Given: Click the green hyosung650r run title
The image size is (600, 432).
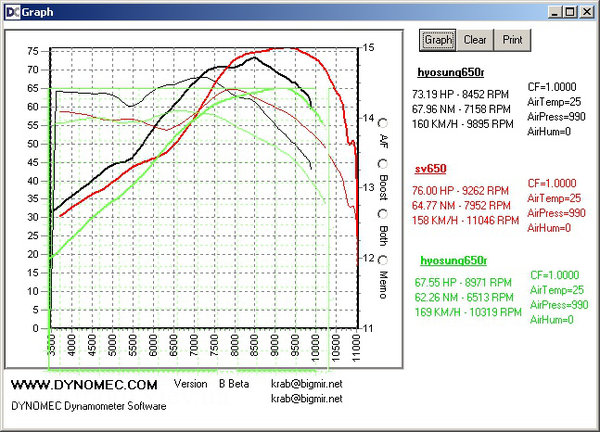Looking at the screenshot, I should pos(453,261).
